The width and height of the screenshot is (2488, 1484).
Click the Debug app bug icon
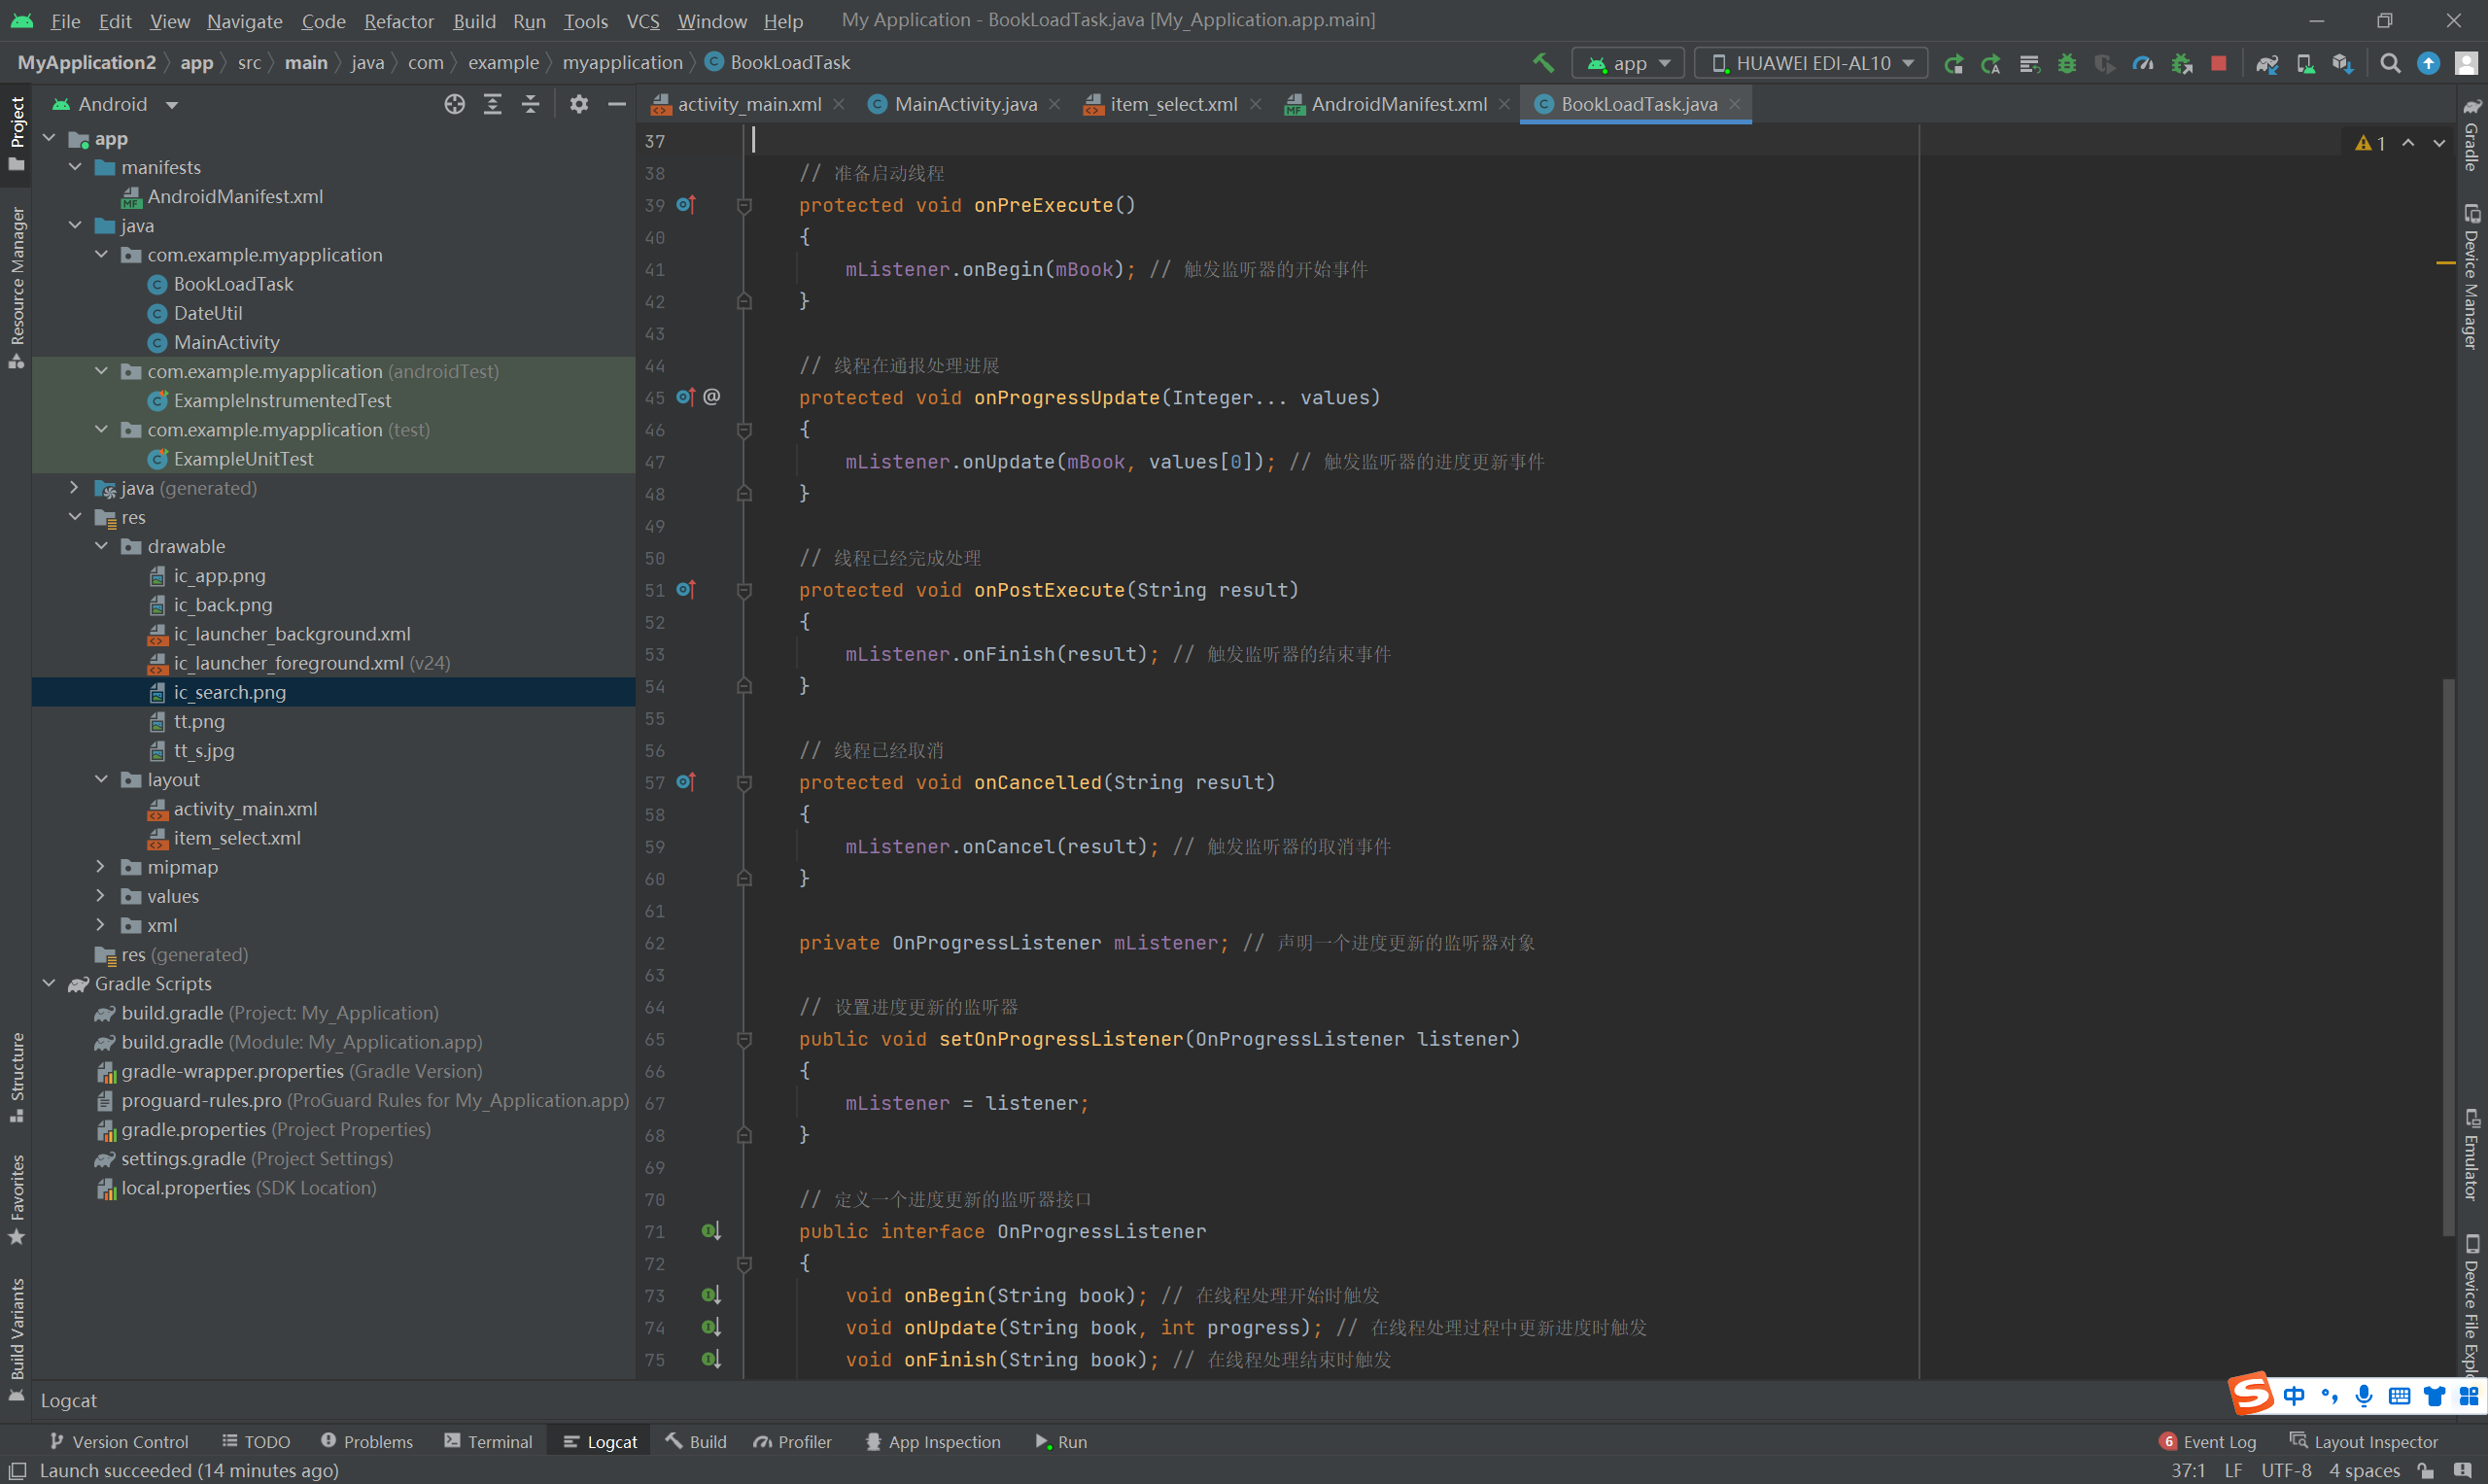pyautogui.click(x=2066, y=63)
